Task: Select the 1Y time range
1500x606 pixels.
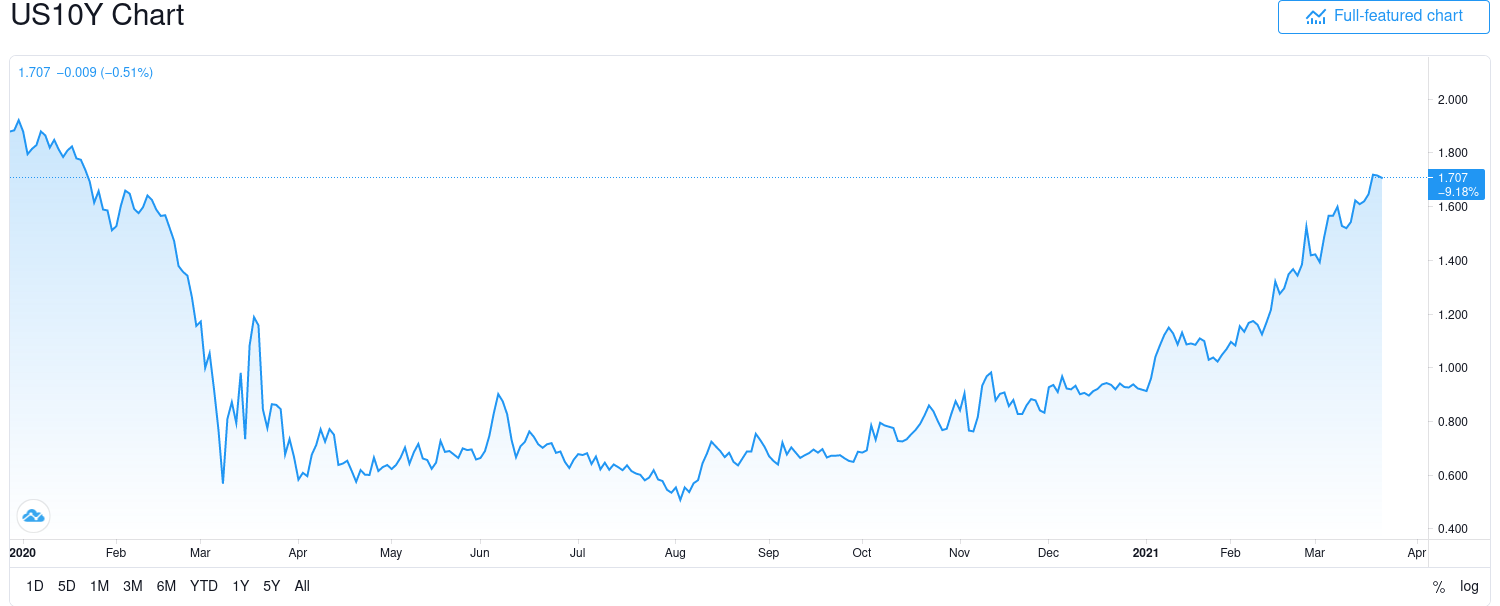Action: point(240,586)
